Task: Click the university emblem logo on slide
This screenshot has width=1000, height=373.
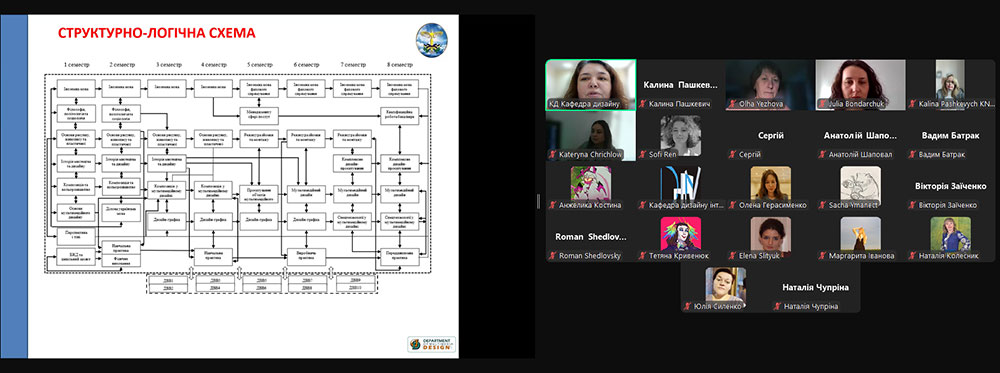Action: click(x=432, y=40)
